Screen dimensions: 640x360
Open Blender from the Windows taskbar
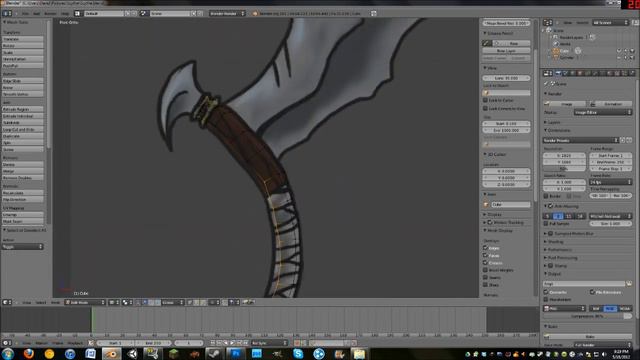[111, 354]
